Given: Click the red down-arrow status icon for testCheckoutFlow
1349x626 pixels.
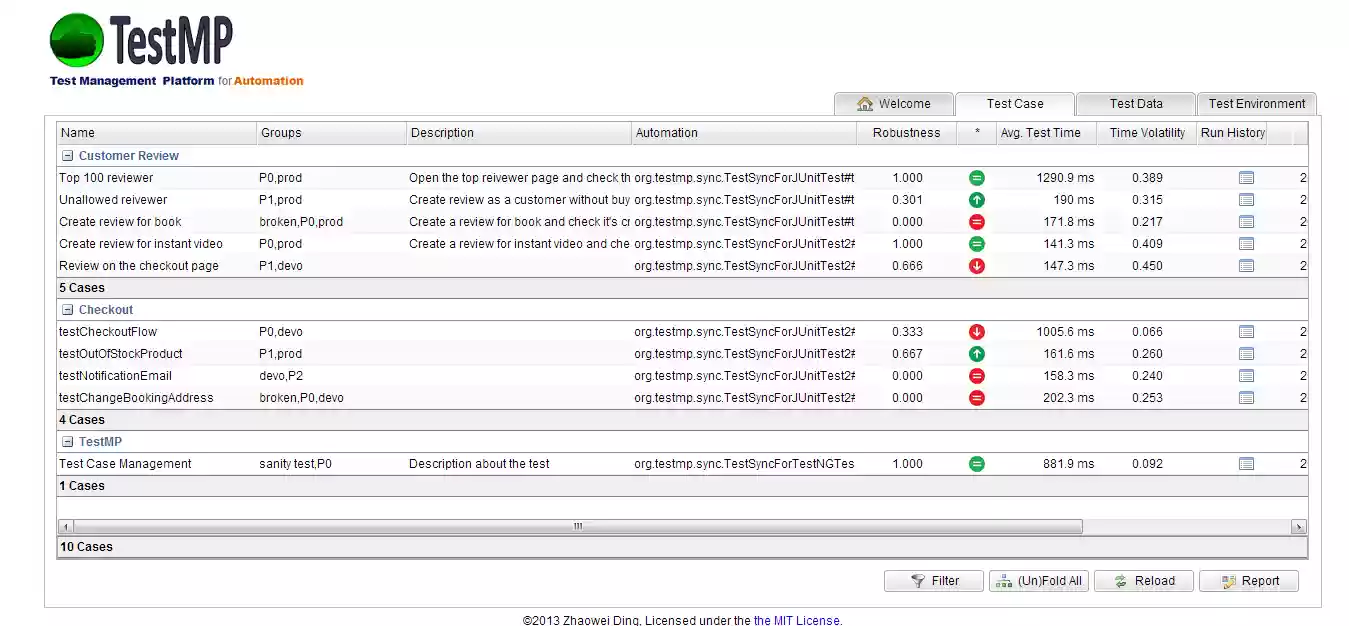Looking at the screenshot, I should click(x=976, y=331).
